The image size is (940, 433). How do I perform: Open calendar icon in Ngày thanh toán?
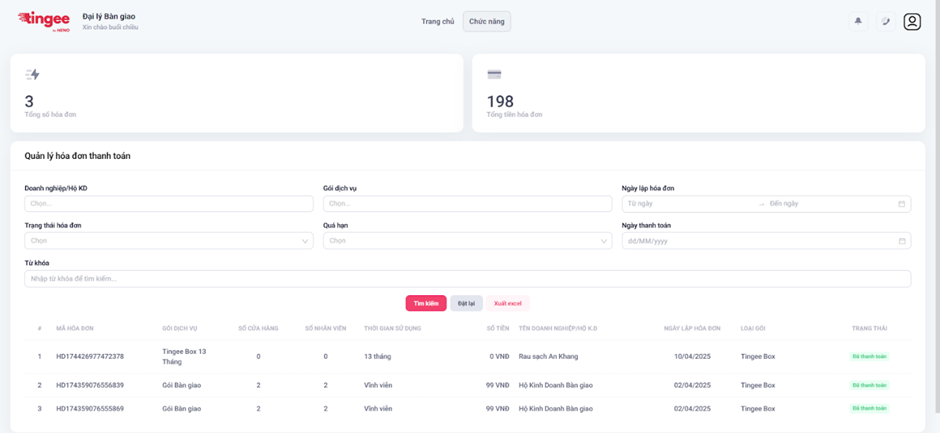click(901, 241)
